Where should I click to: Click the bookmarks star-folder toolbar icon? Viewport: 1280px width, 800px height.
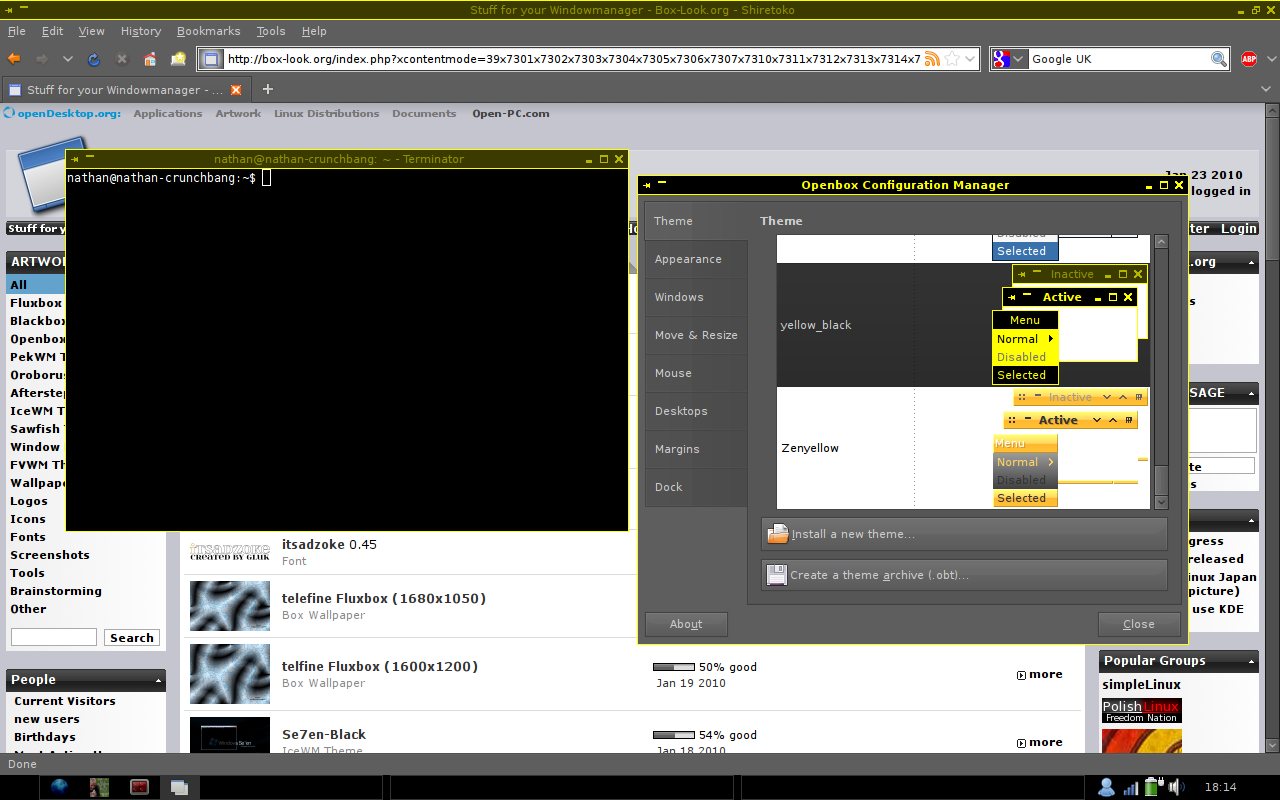[x=178, y=59]
